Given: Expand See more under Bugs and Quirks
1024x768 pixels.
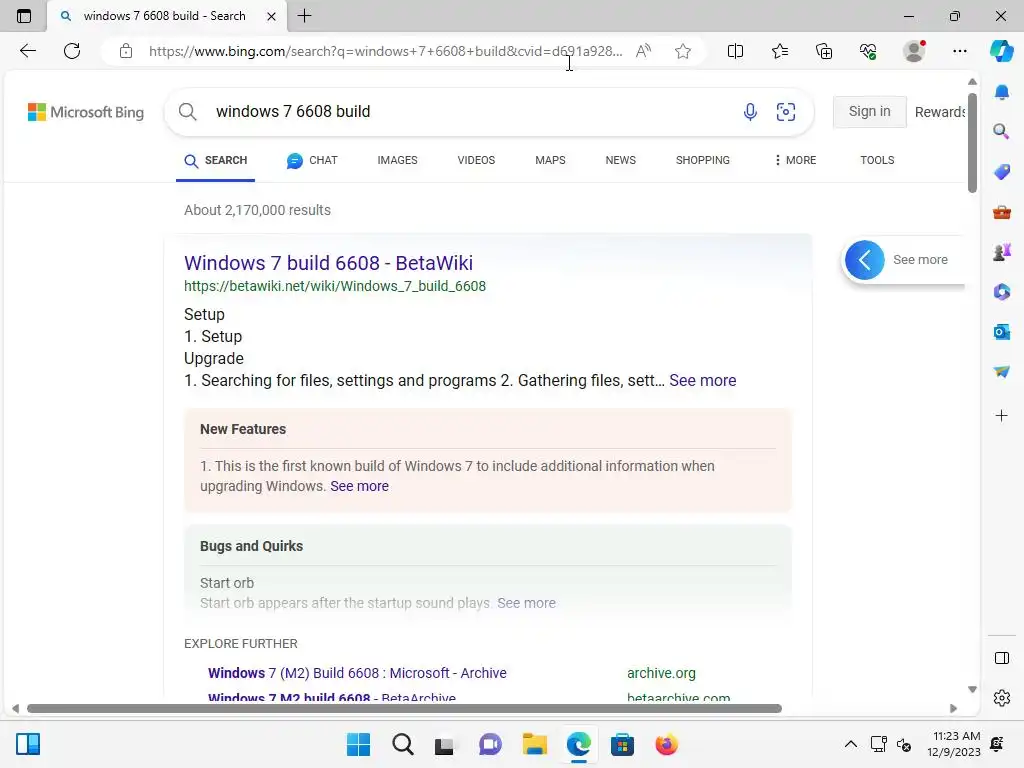Looking at the screenshot, I should [526, 603].
